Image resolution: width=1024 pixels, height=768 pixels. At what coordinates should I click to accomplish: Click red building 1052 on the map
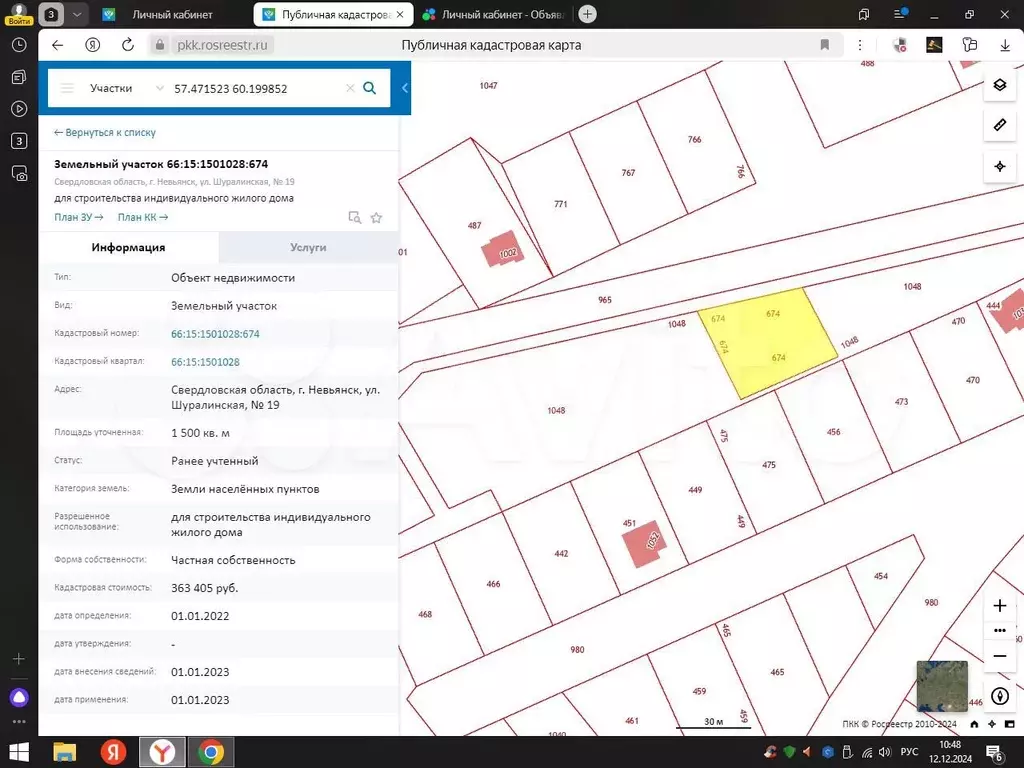(645, 543)
